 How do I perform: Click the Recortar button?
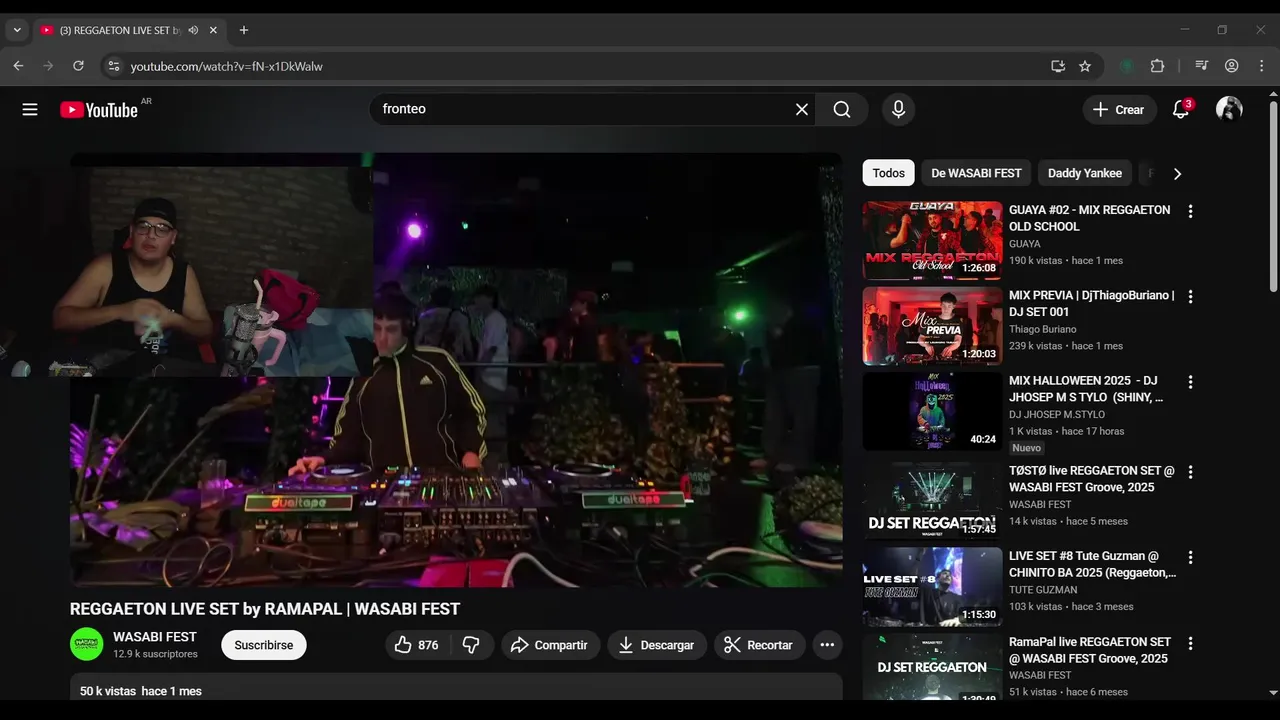tap(759, 645)
